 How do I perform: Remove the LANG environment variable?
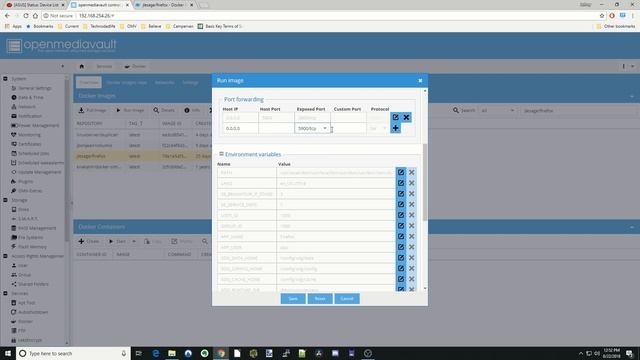click(411, 183)
